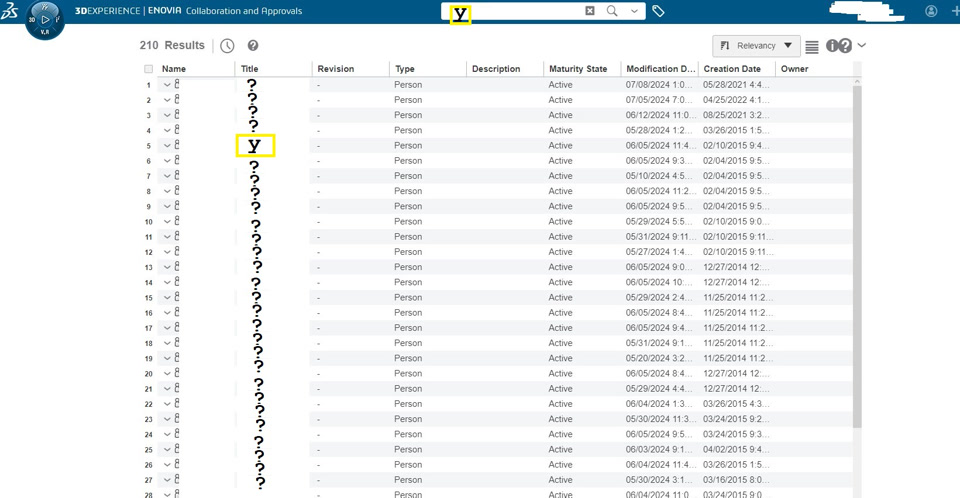Click the person icon in row 15
960x498 pixels.
pyautogui.click(x=178, y=297)
